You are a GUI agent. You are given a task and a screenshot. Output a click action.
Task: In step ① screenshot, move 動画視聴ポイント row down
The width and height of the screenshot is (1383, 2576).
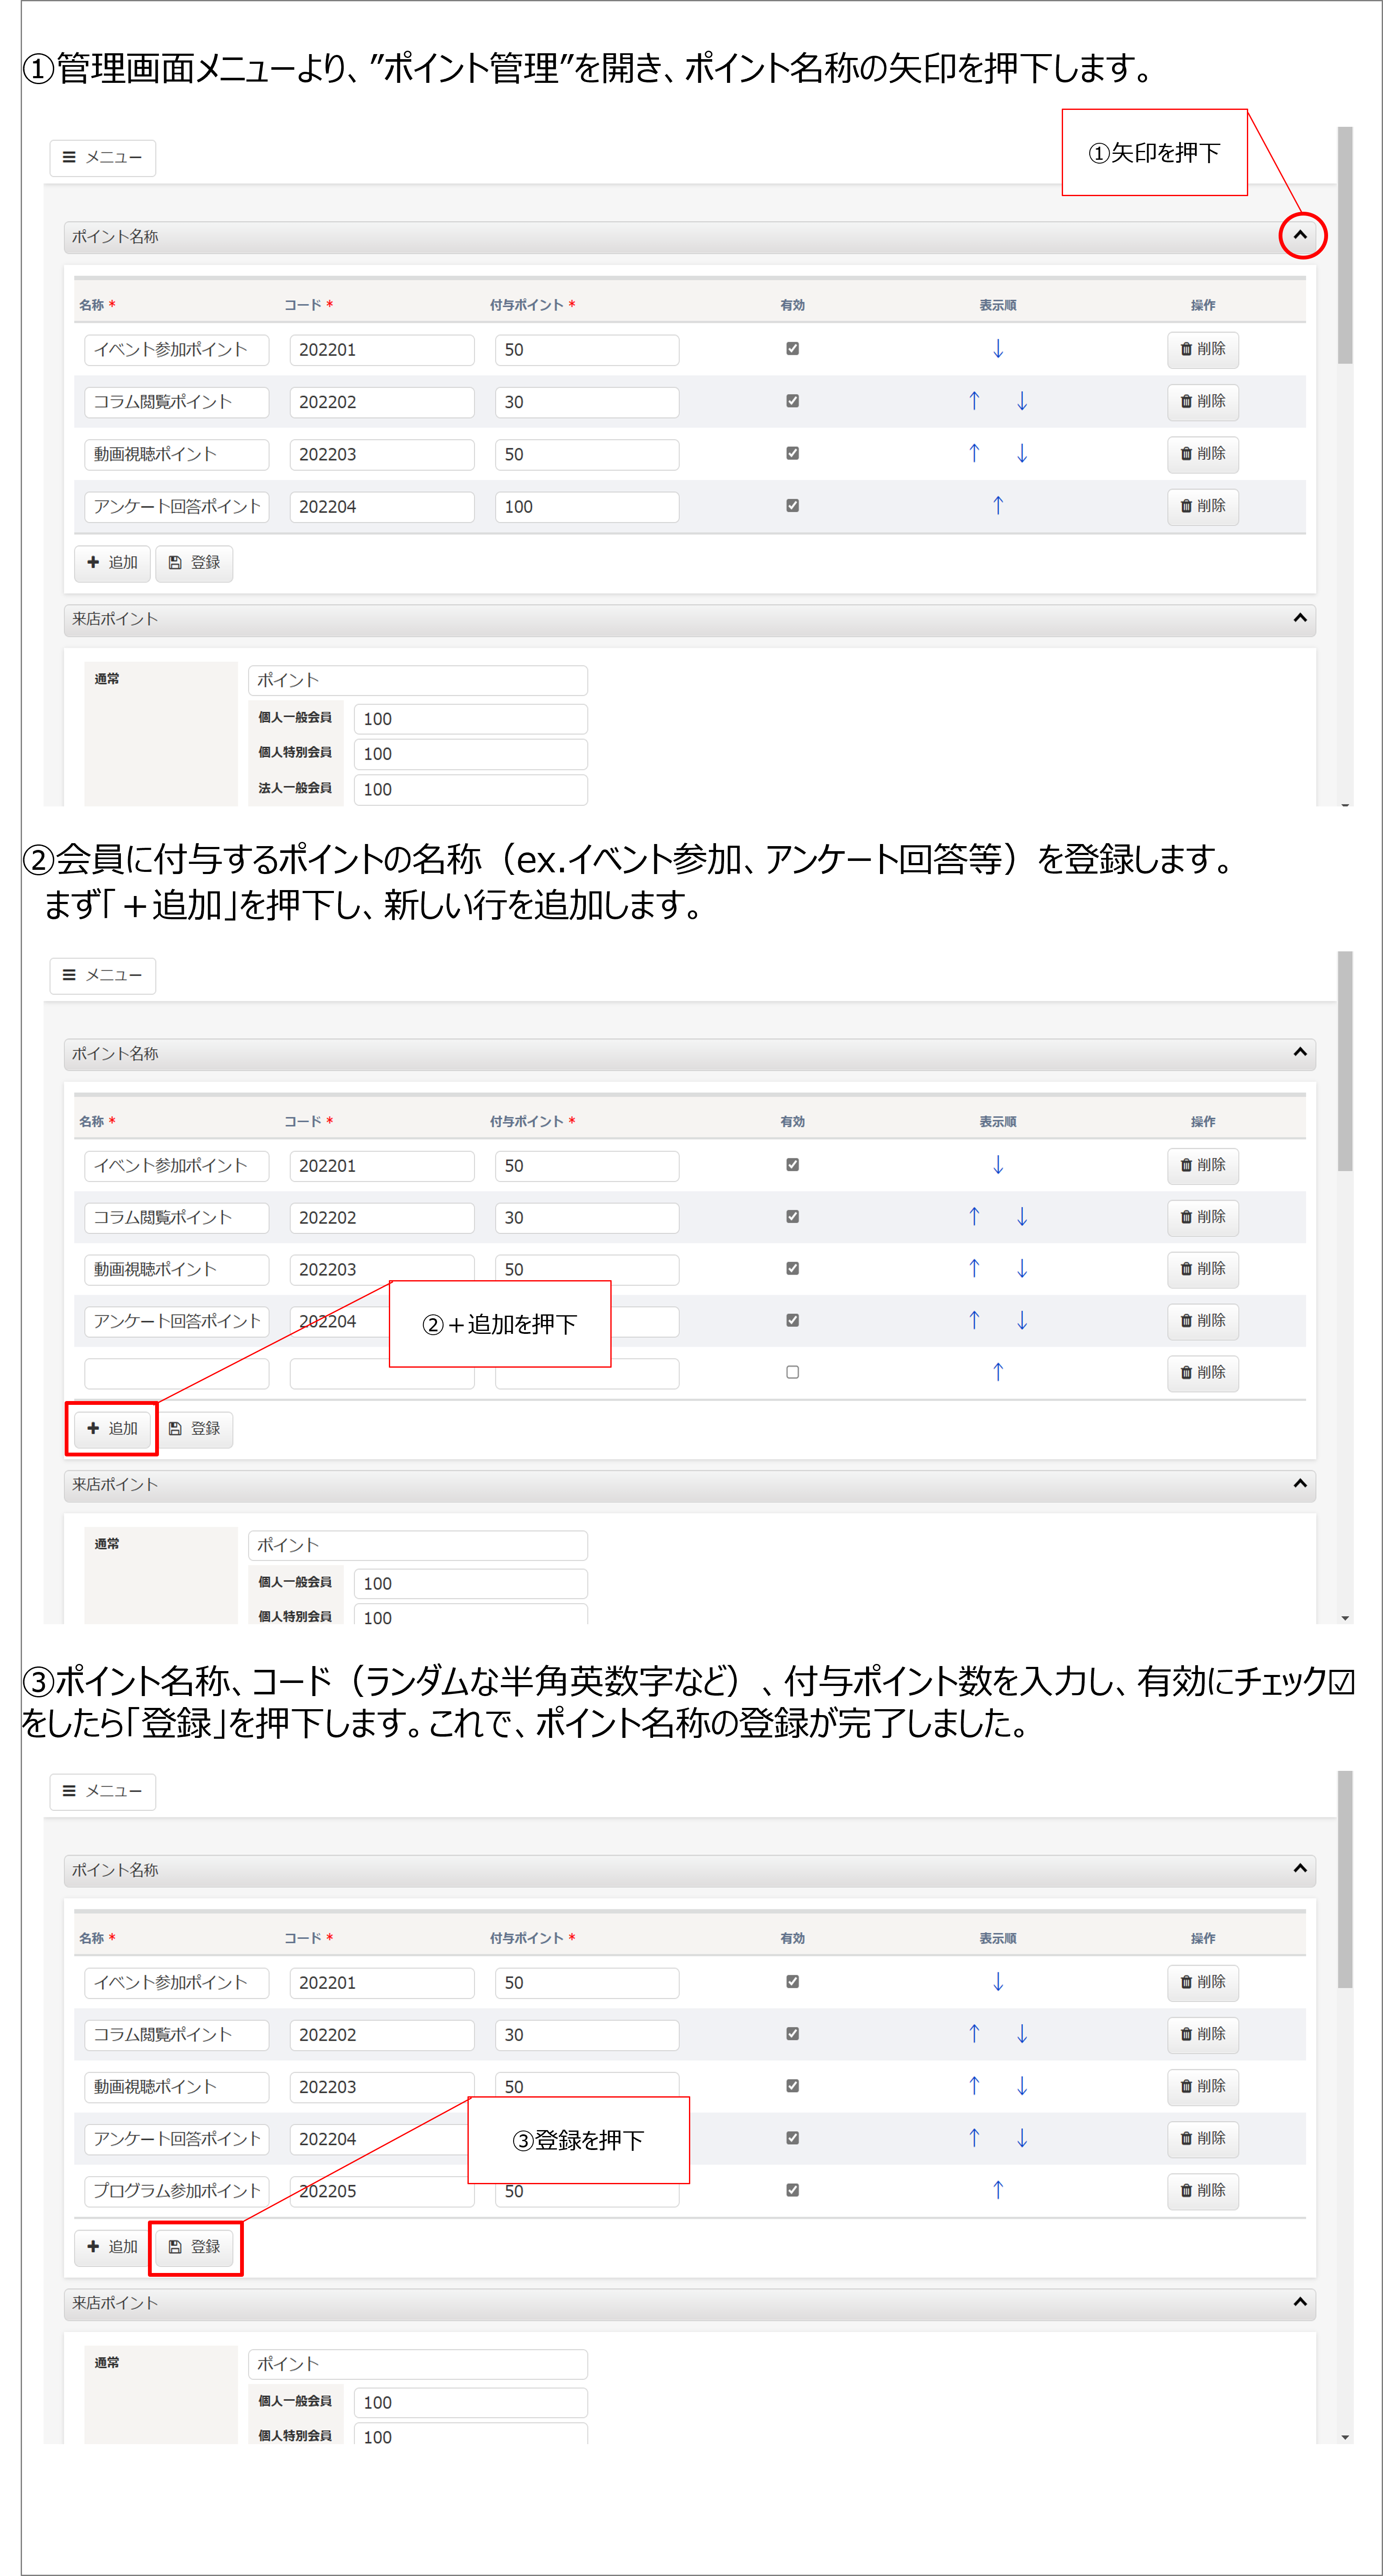click(x=1021, y=453)
